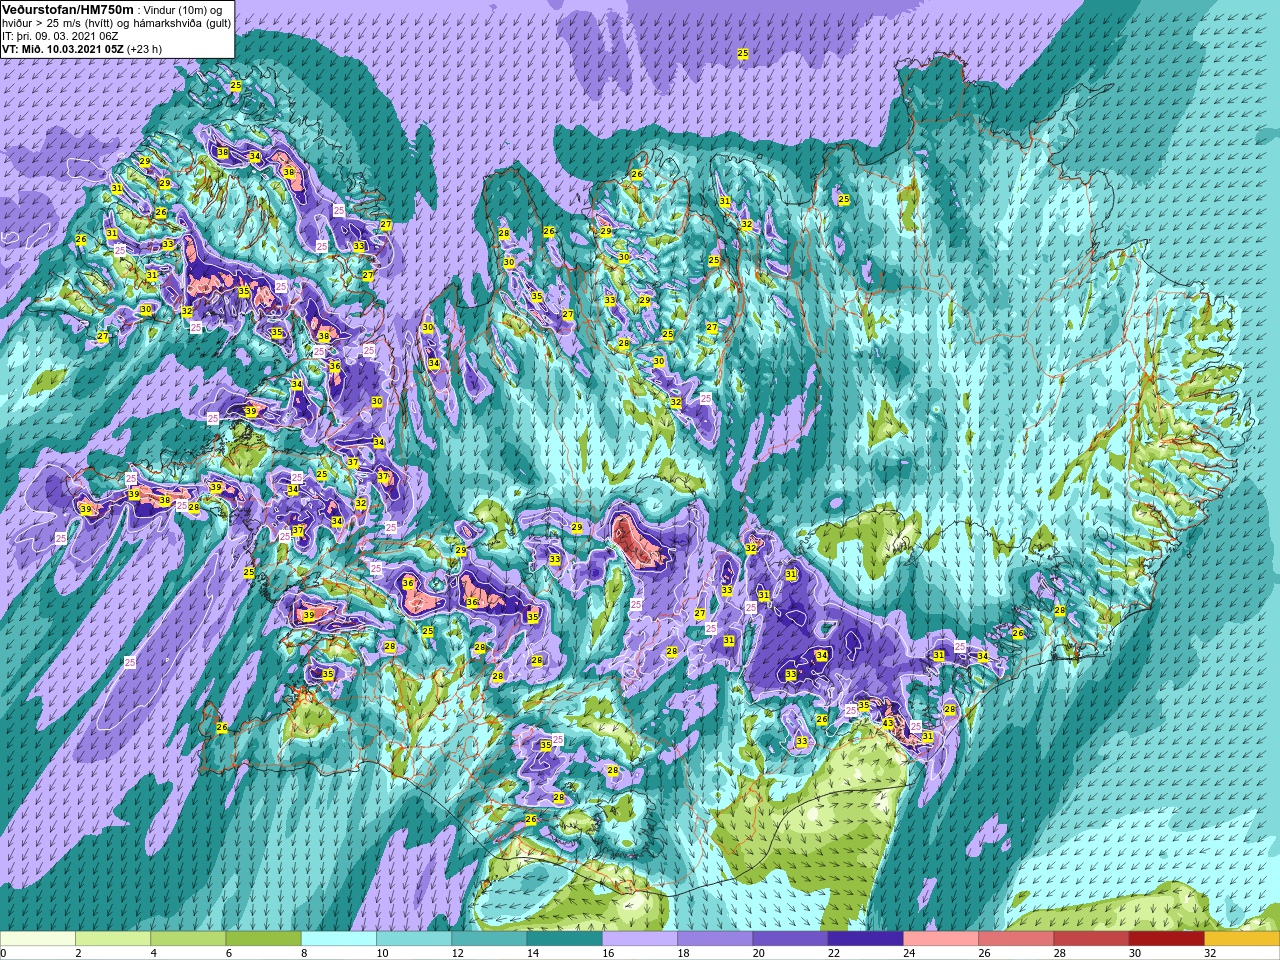Select the 12 tick label on the color scale

[x=458, y=953]
